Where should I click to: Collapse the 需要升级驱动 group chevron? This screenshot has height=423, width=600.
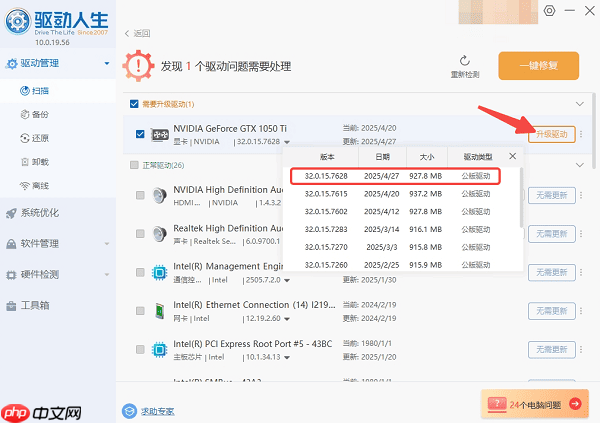click(580, 104)
